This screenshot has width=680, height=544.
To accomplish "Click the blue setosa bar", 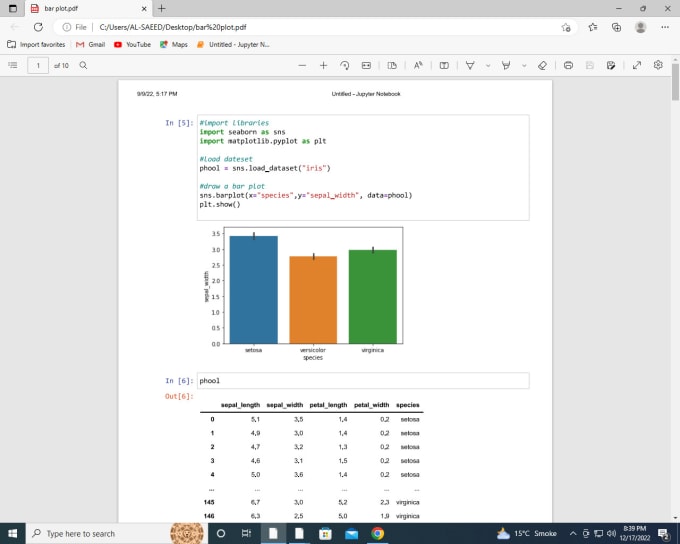I will (x=254, y=290).
